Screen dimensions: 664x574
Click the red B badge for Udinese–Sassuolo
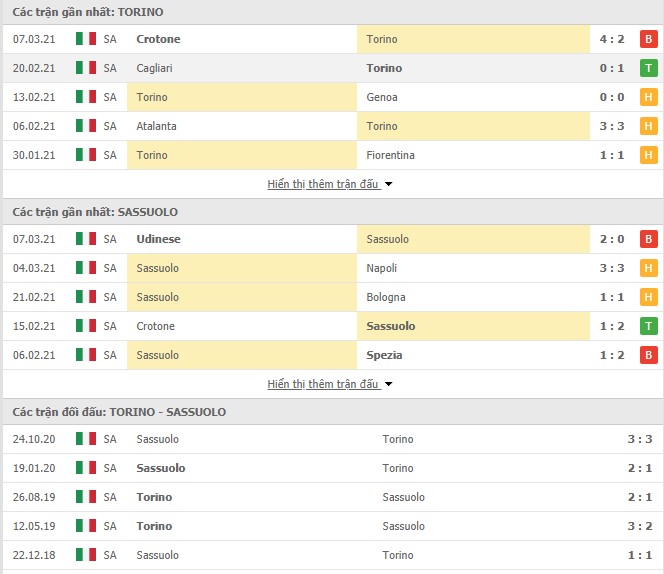point(648,239)
